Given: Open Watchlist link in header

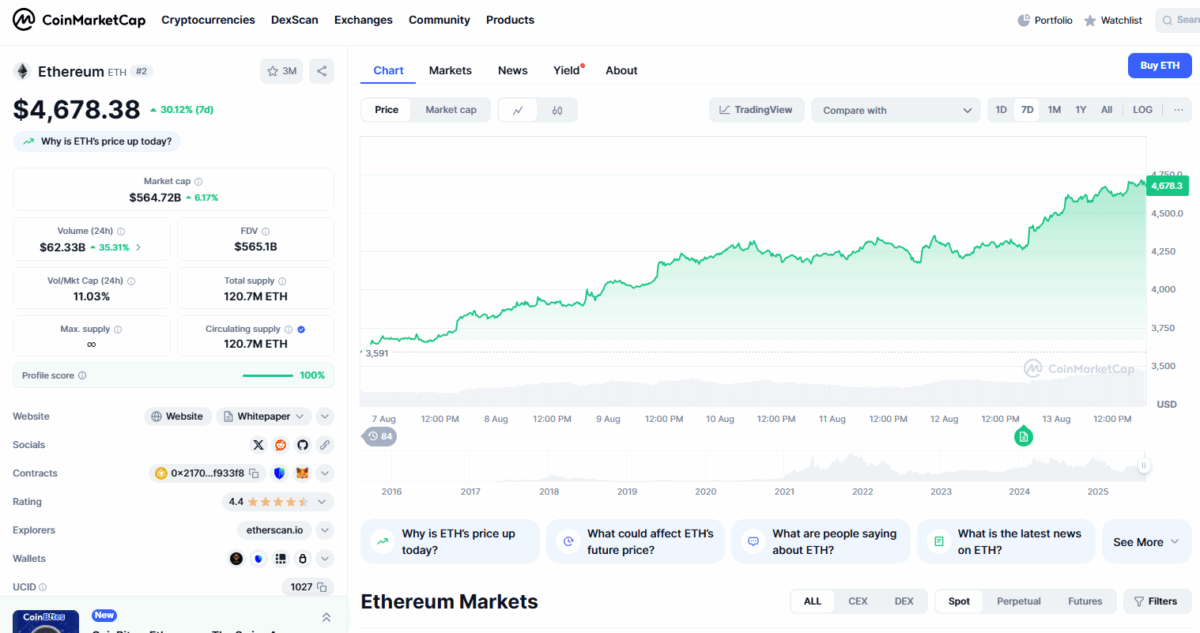Looking at the screenshot, I should (x=1113, y=20).
